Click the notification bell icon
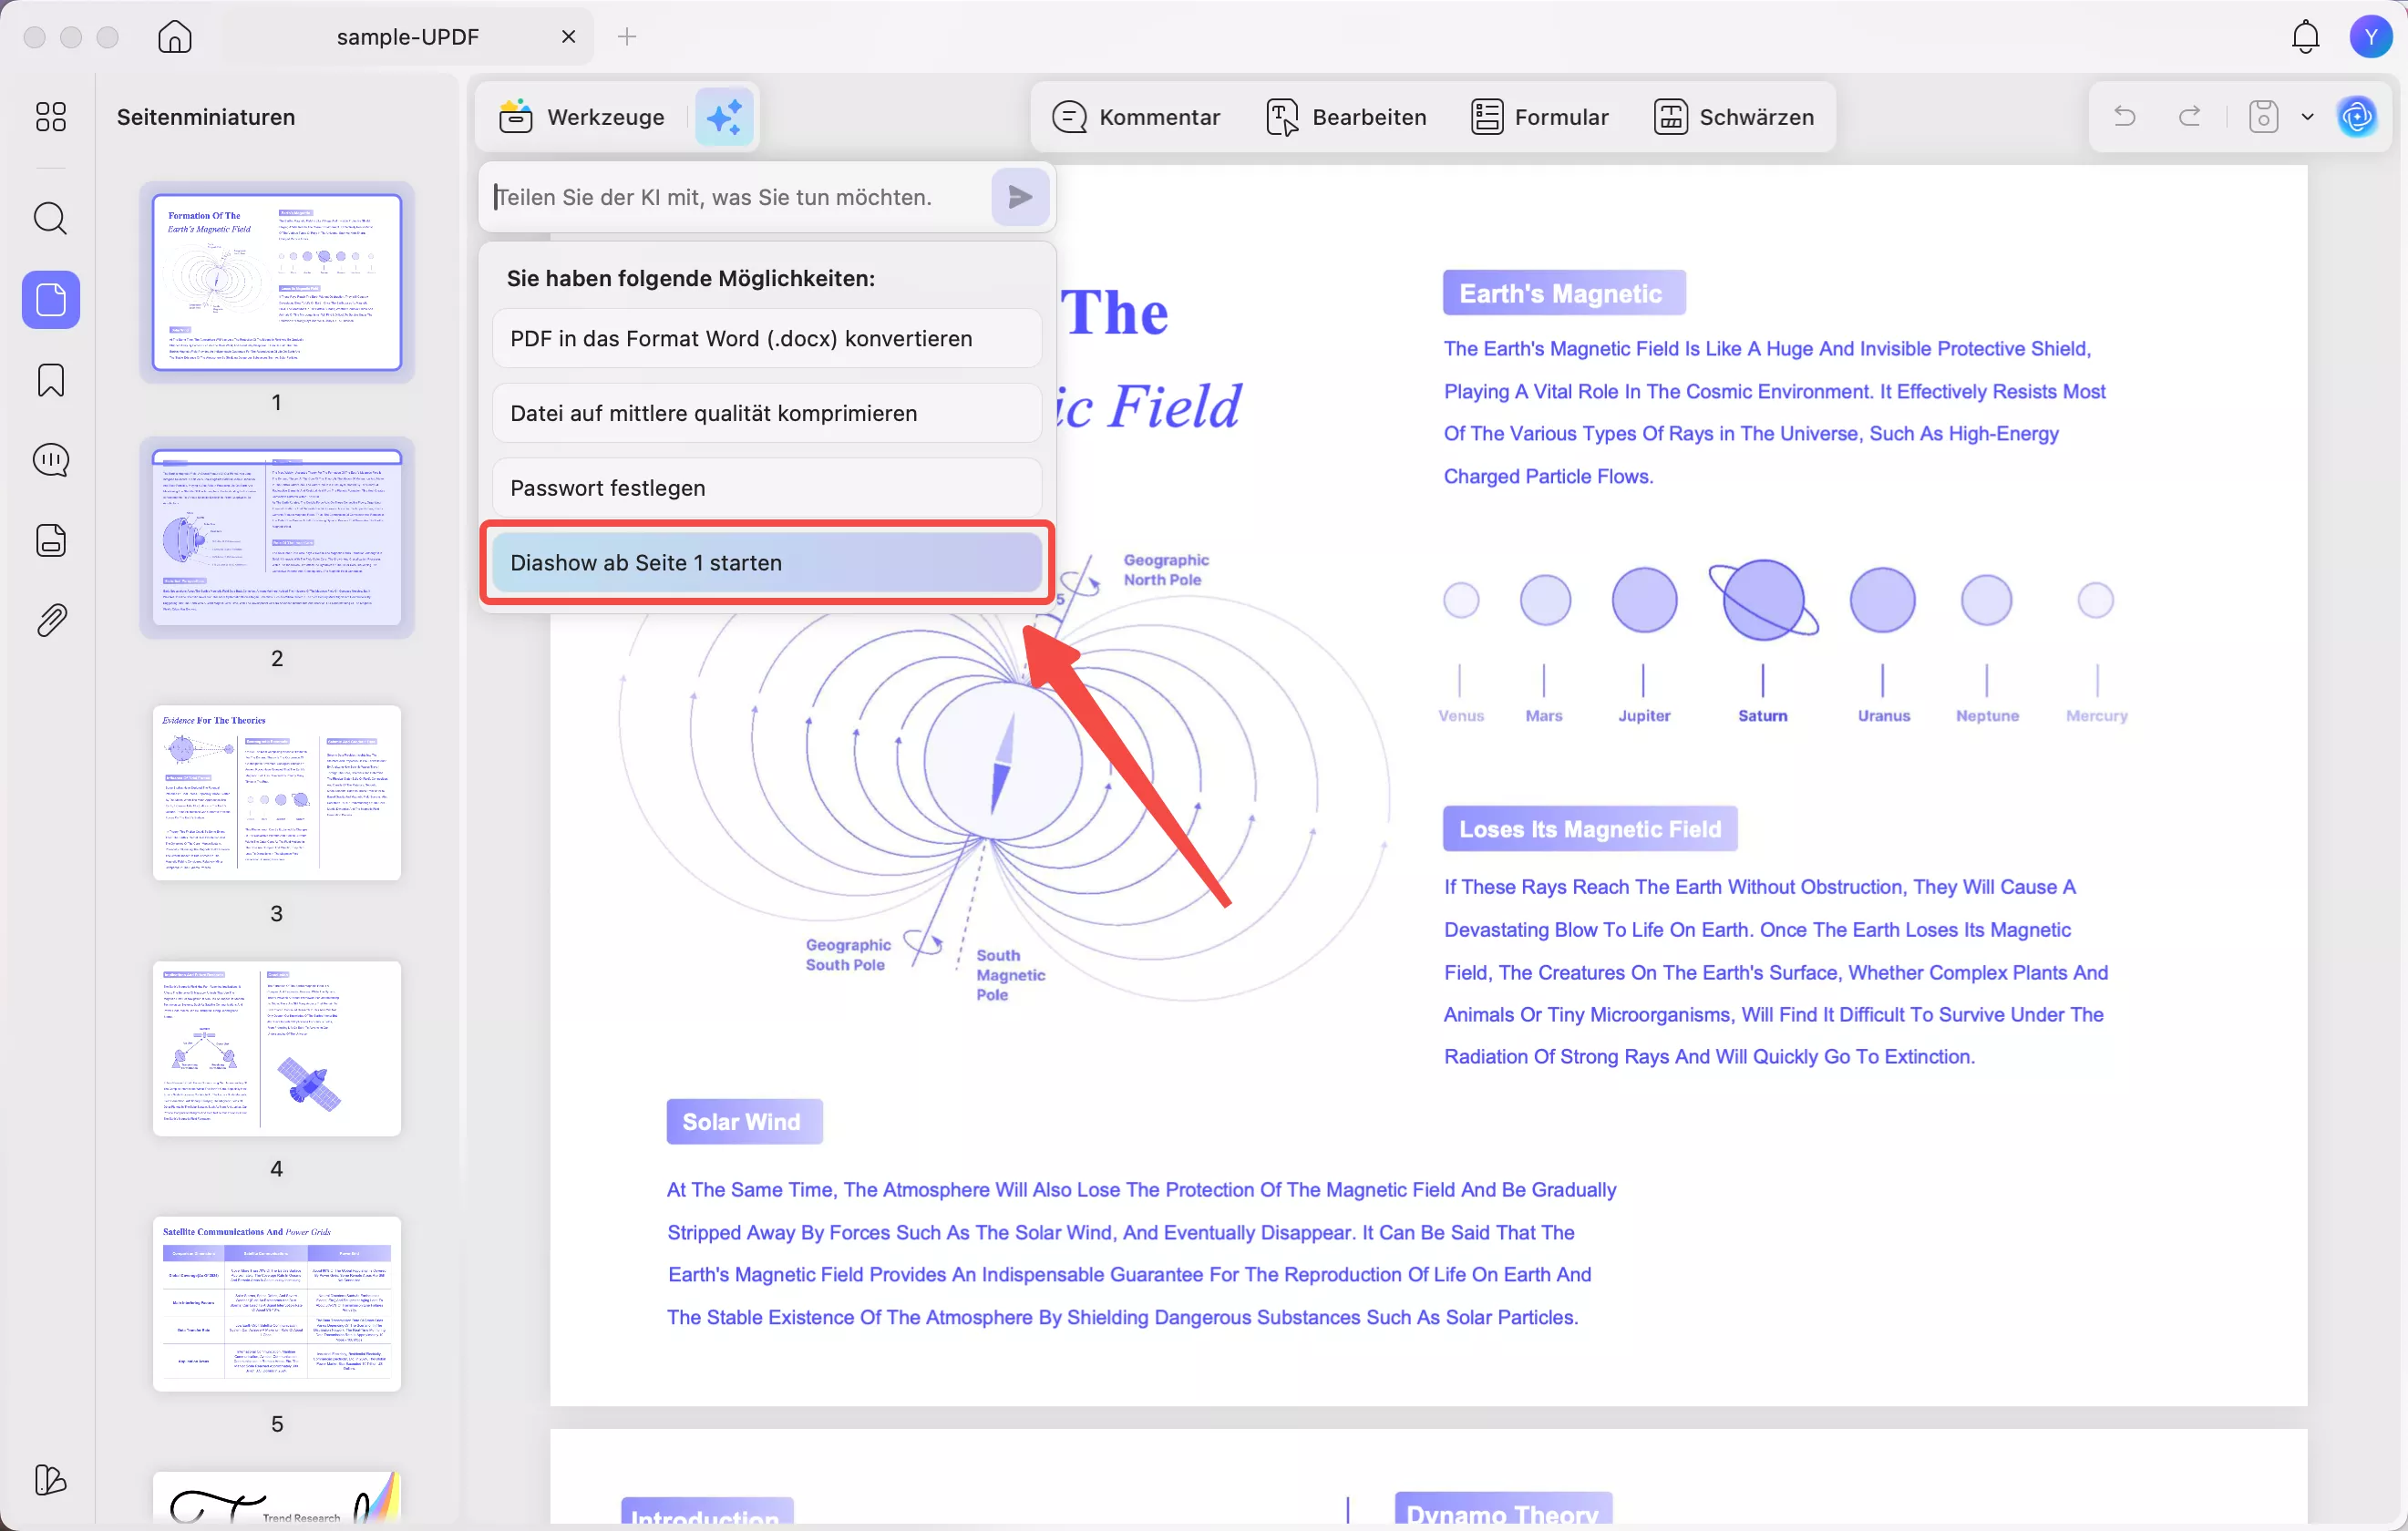 pyautogui.click(x=2305, y=37)
